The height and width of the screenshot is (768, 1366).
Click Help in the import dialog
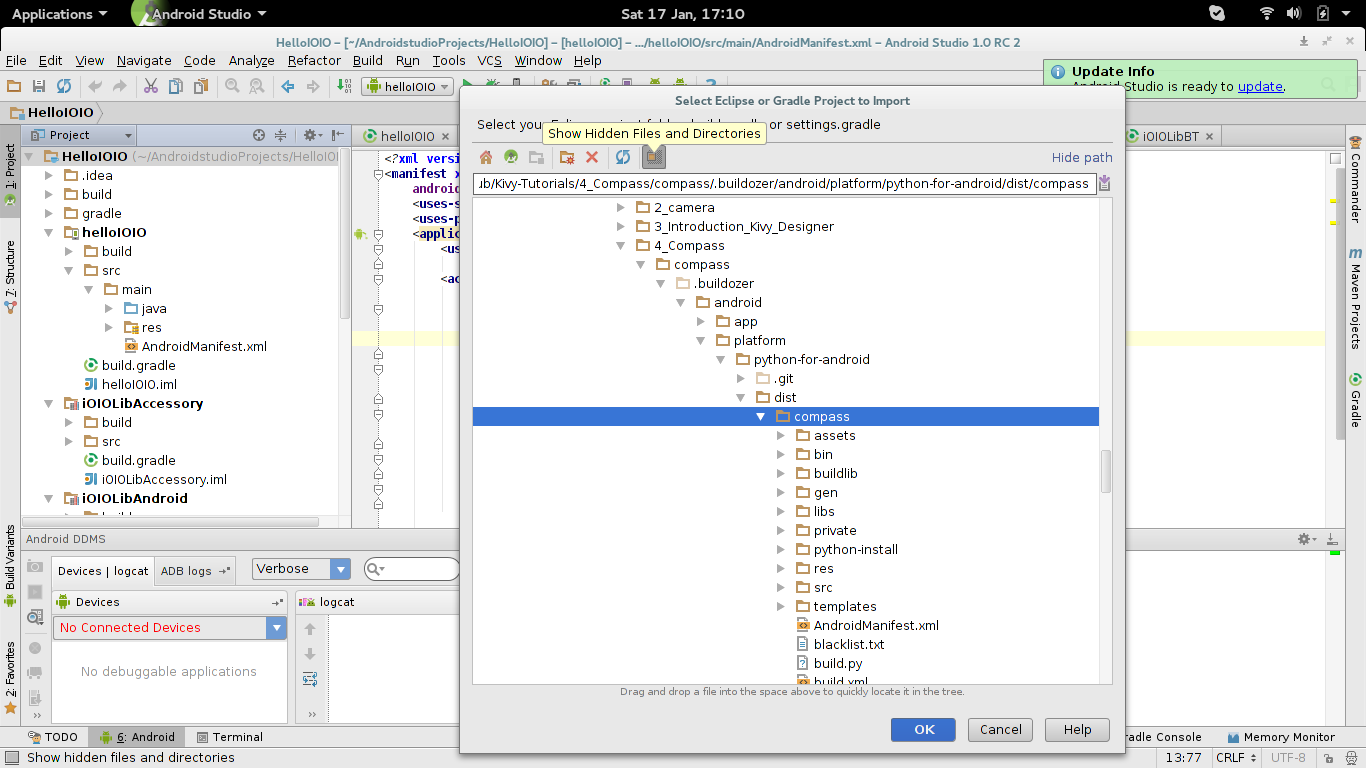[x=1077, y=730]
